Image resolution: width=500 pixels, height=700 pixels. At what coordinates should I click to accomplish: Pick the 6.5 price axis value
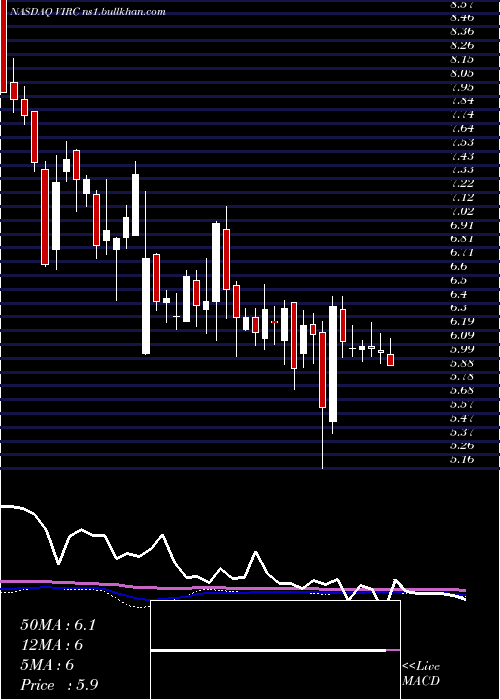pos(459,280)
